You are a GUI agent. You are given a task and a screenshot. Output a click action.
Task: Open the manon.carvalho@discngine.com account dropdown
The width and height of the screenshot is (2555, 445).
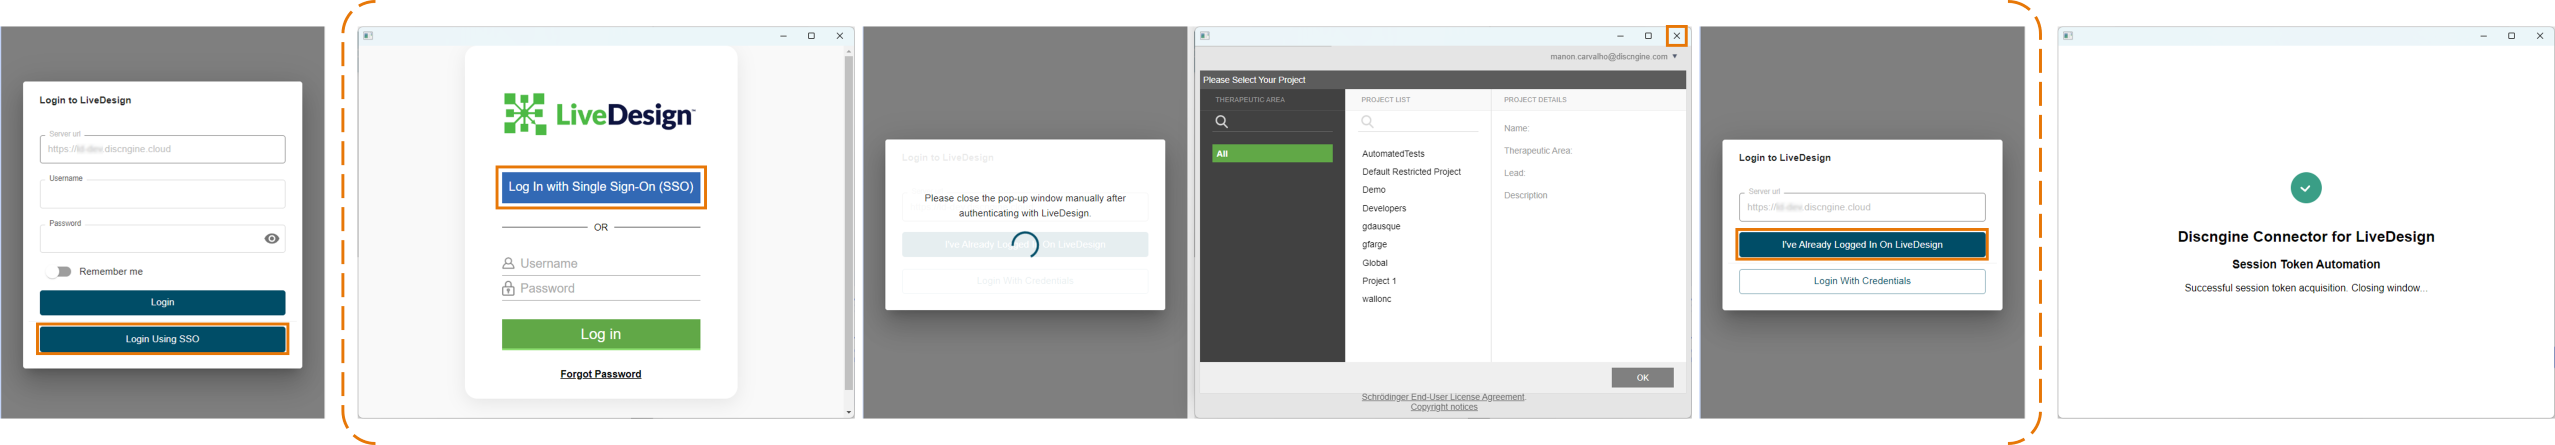coord(1614,57)
